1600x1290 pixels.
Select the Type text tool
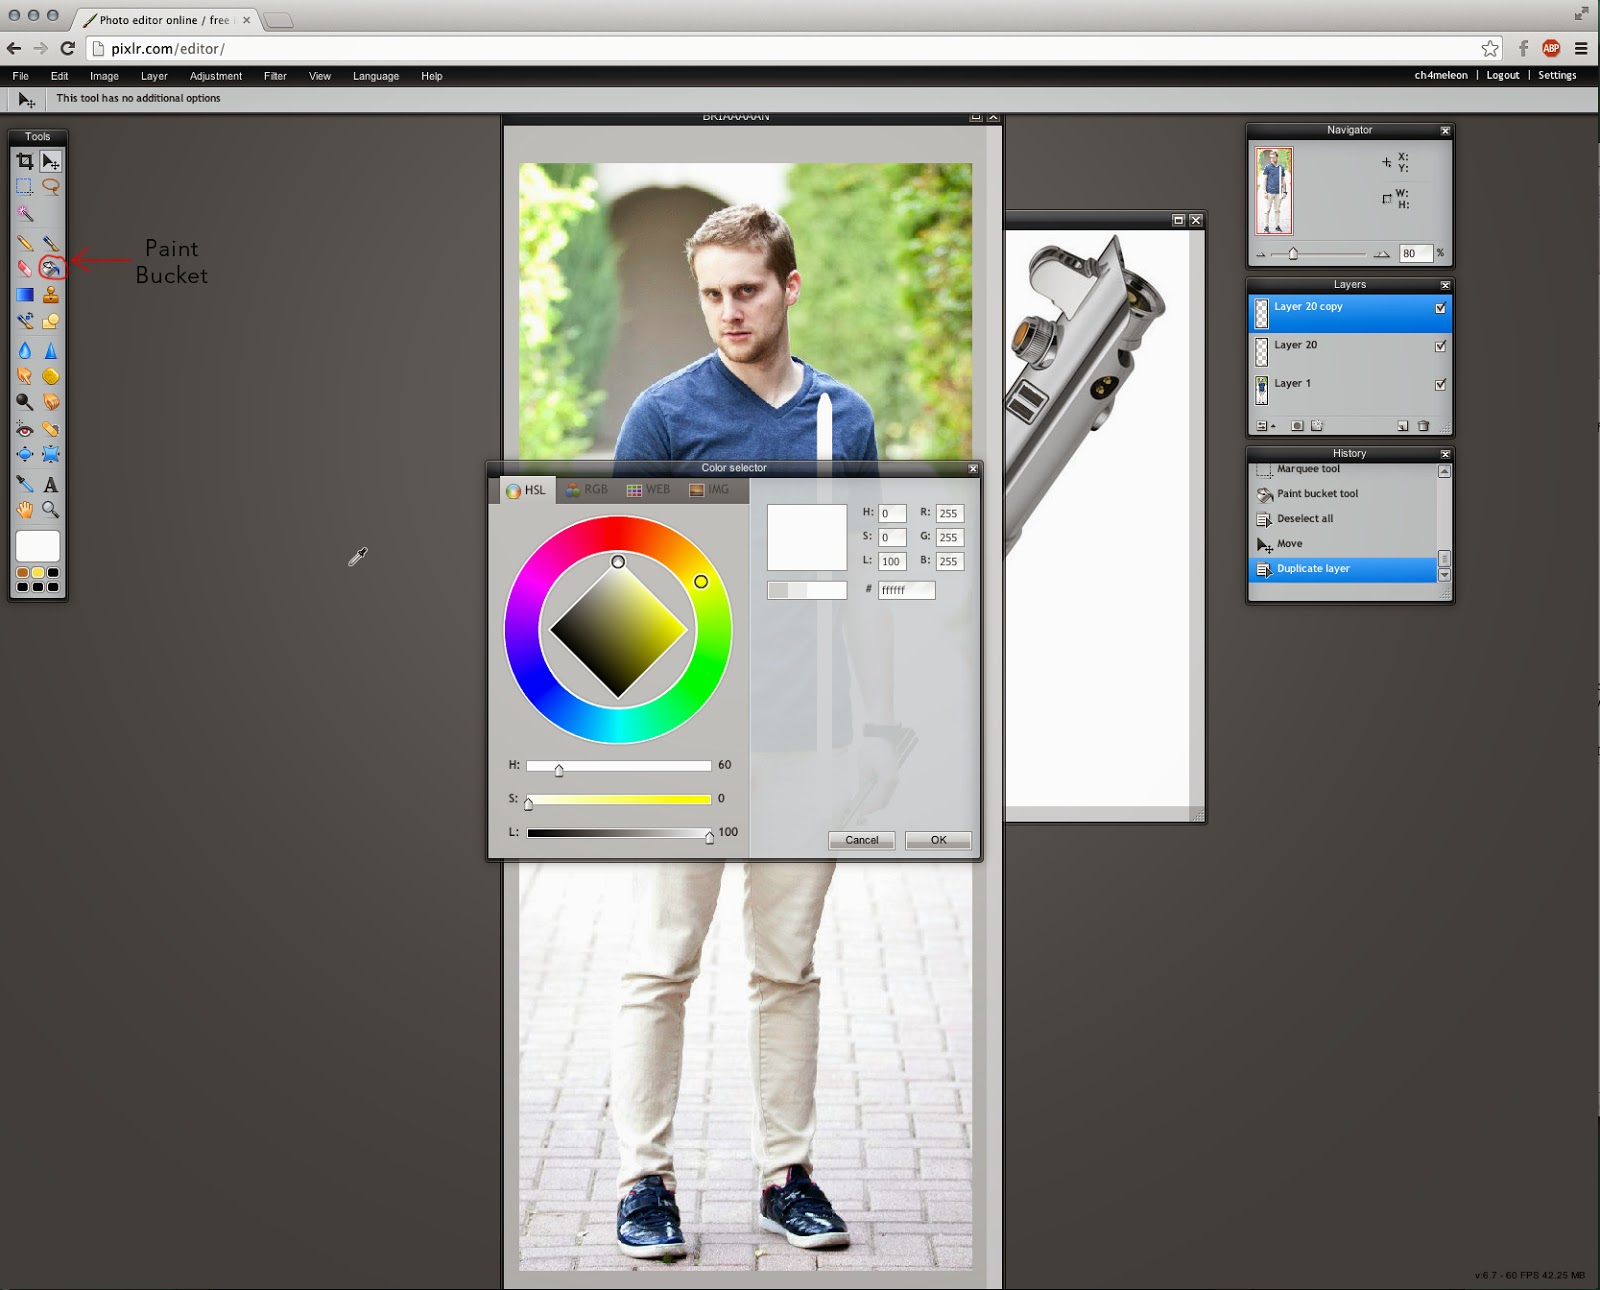click(x=51, y=484)
